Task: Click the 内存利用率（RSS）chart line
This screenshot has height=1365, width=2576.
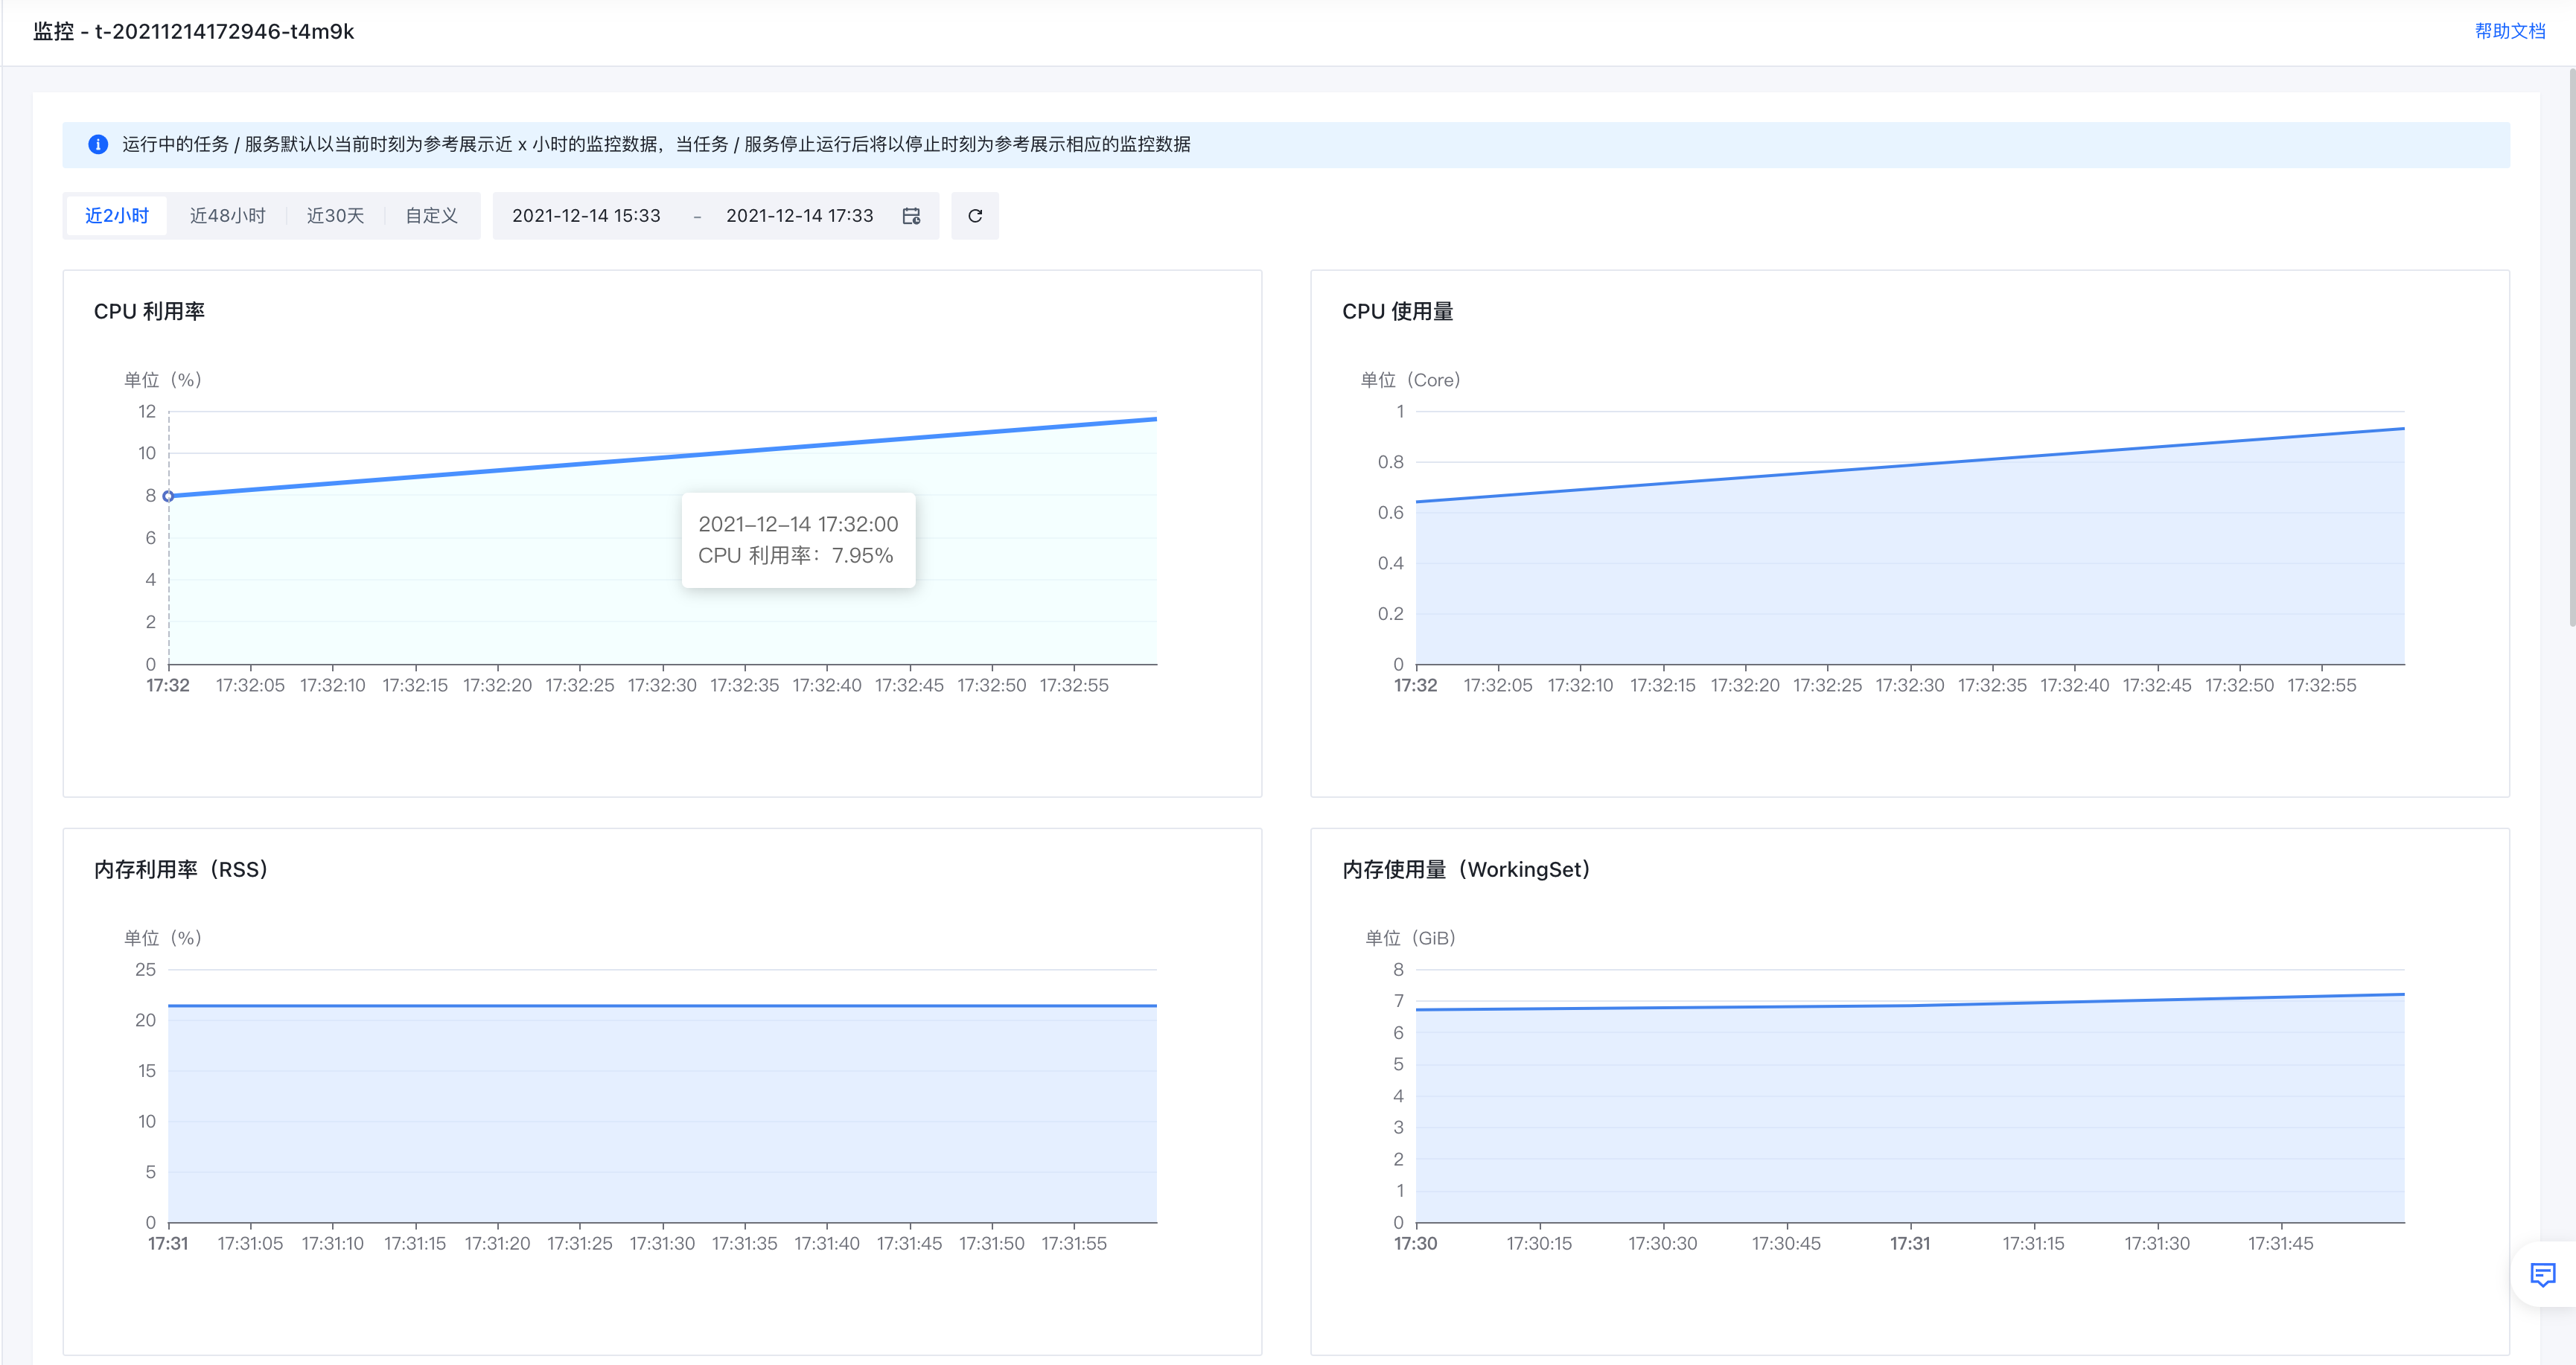Action: click(x=662, y=1005)
